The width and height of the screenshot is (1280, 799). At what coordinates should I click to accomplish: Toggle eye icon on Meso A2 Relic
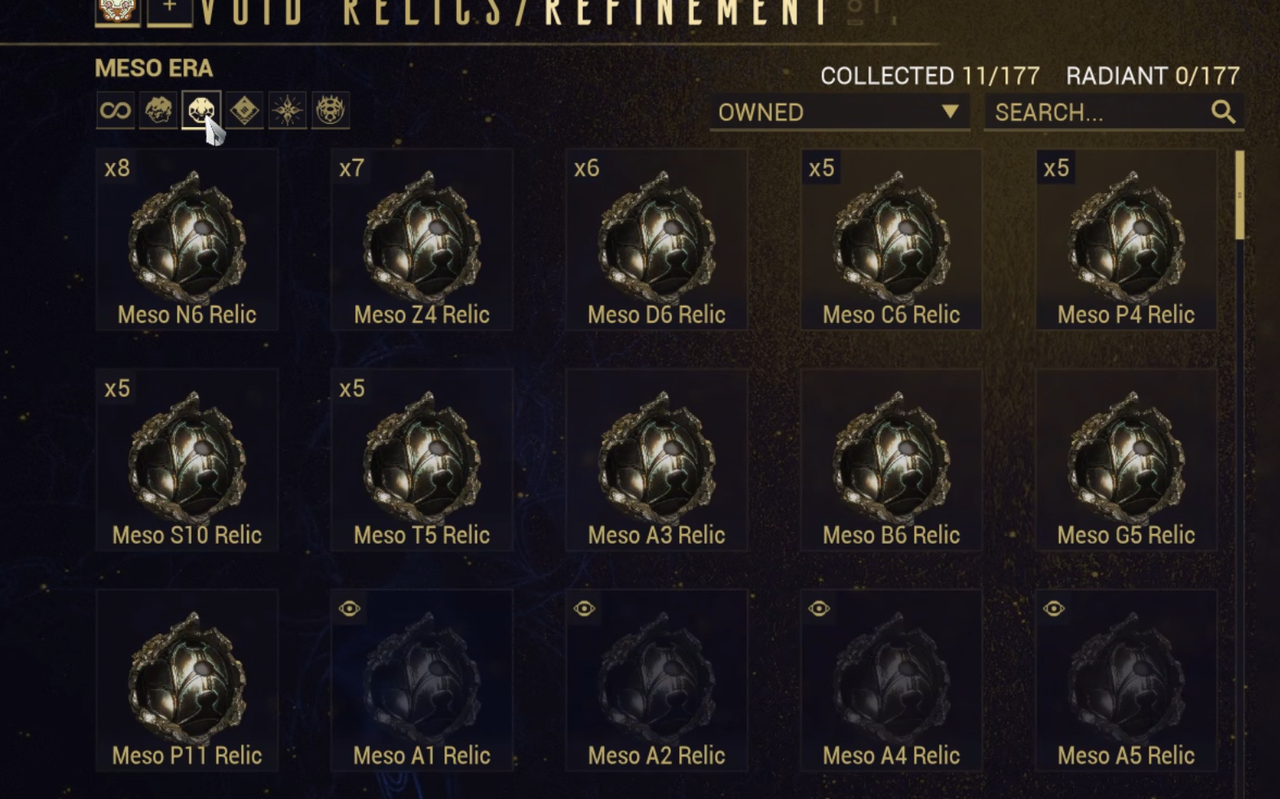coord(584,608)
